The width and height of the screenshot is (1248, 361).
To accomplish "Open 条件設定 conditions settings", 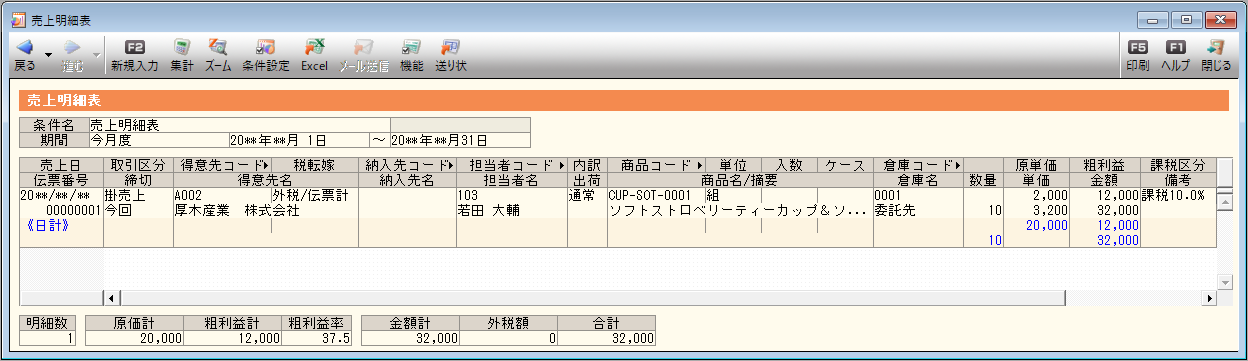I will click(x=266, y=47).
